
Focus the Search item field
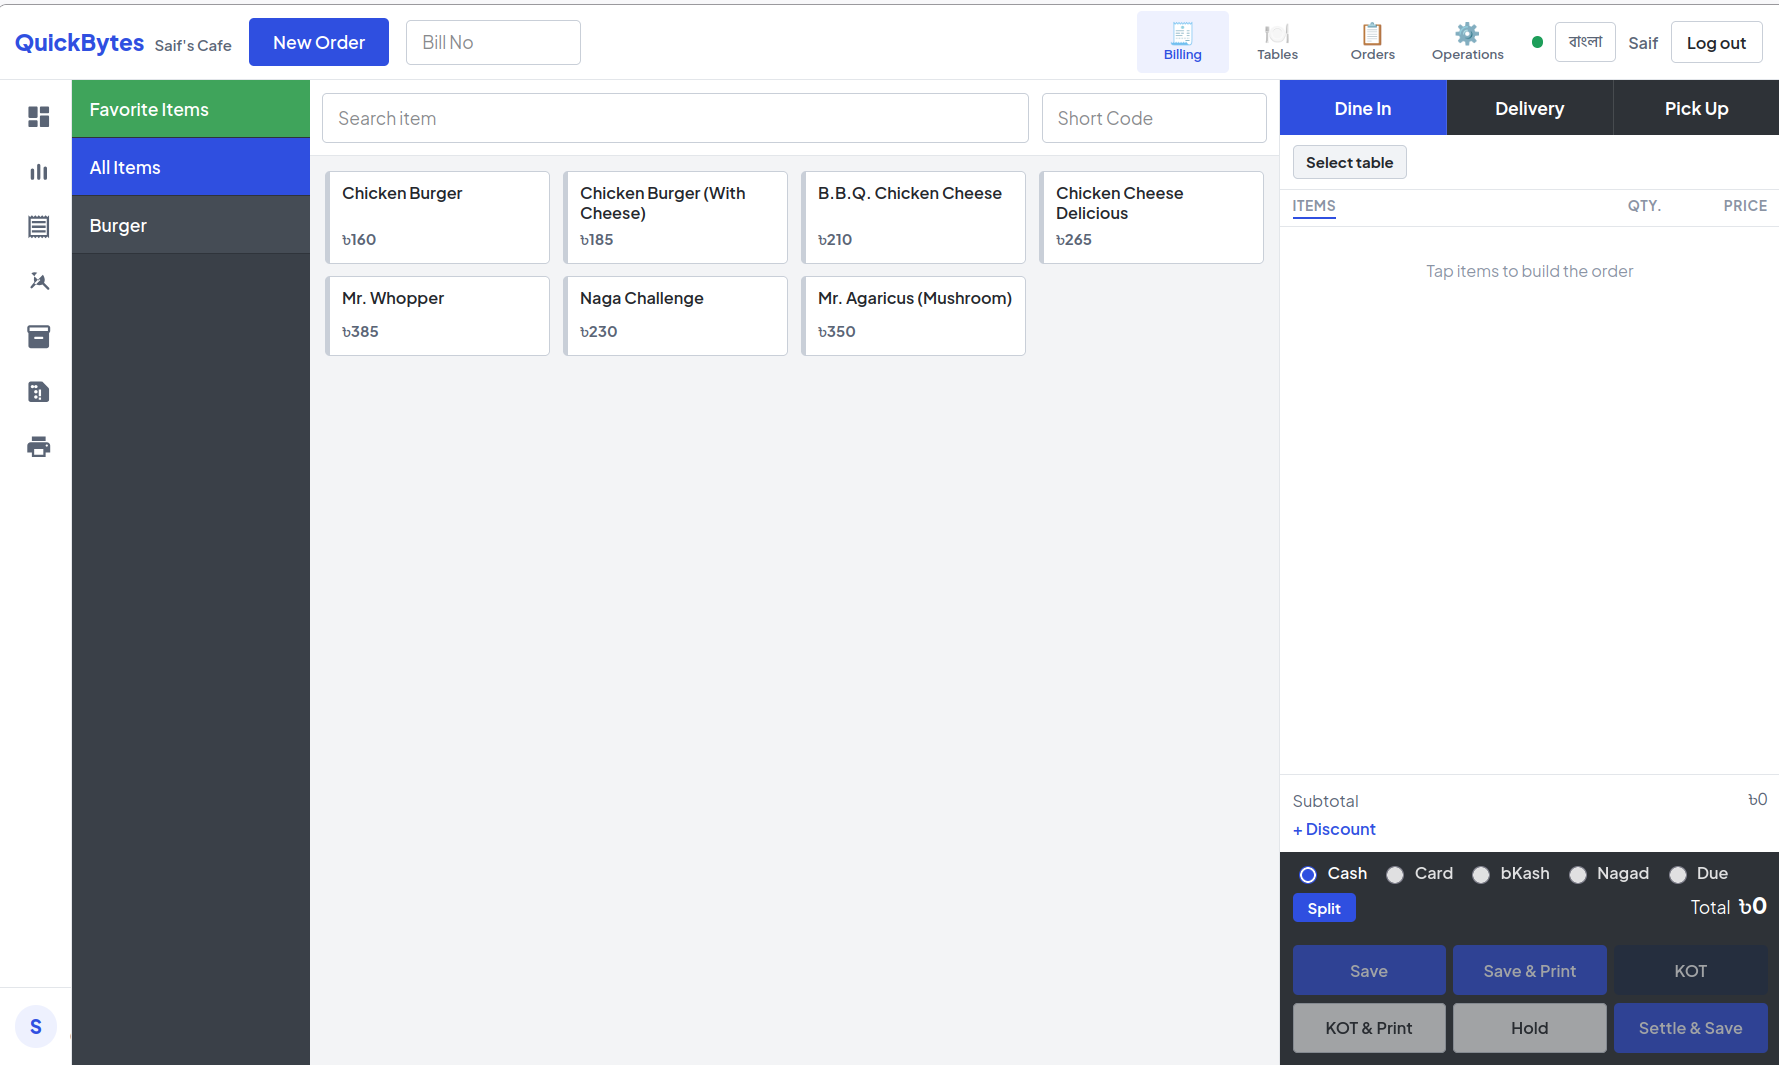pyautogui.click(x=675, y=118)
